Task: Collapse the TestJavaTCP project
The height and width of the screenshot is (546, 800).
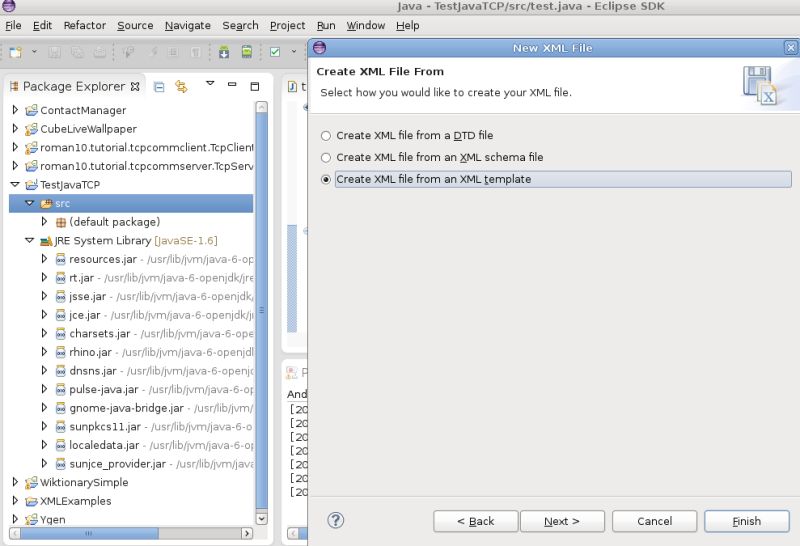Action: pos(15,184)
